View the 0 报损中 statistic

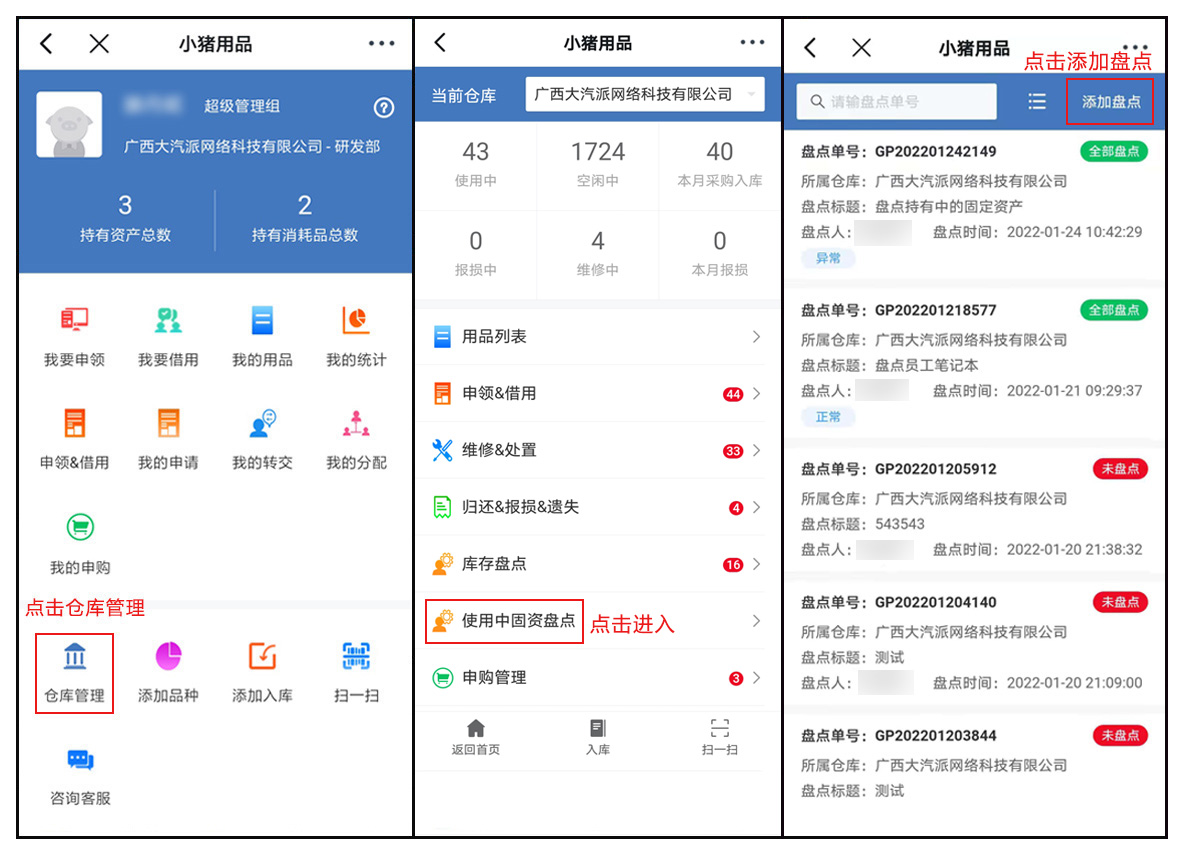[x=476, y=254]
